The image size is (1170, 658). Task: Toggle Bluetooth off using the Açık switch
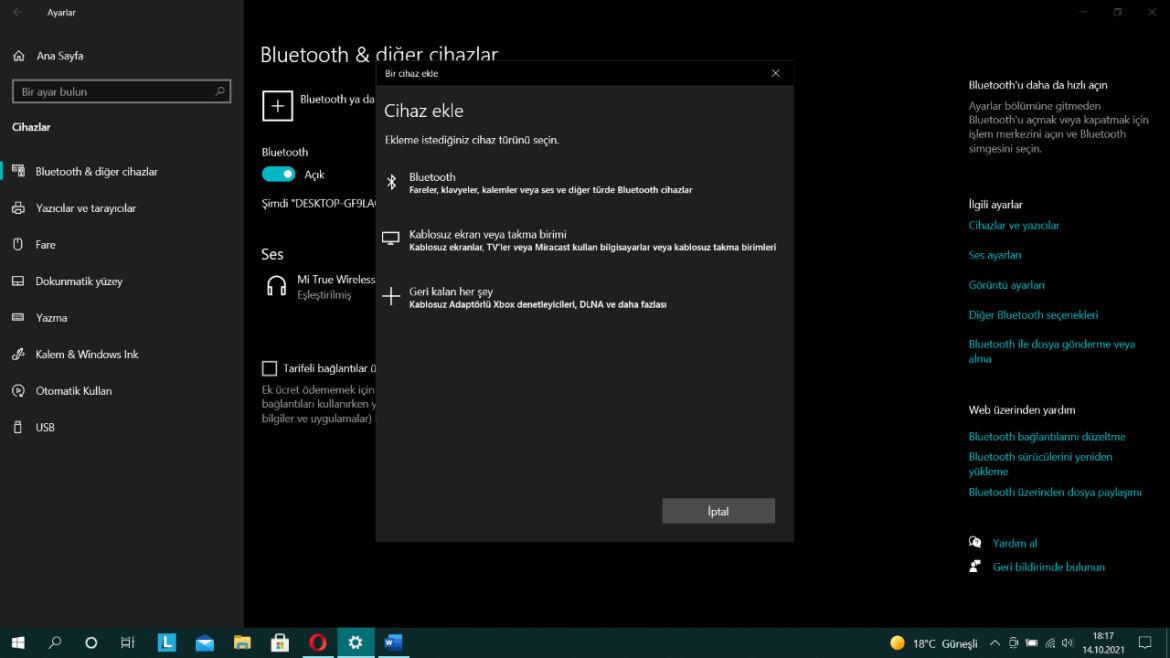[278, 173]
